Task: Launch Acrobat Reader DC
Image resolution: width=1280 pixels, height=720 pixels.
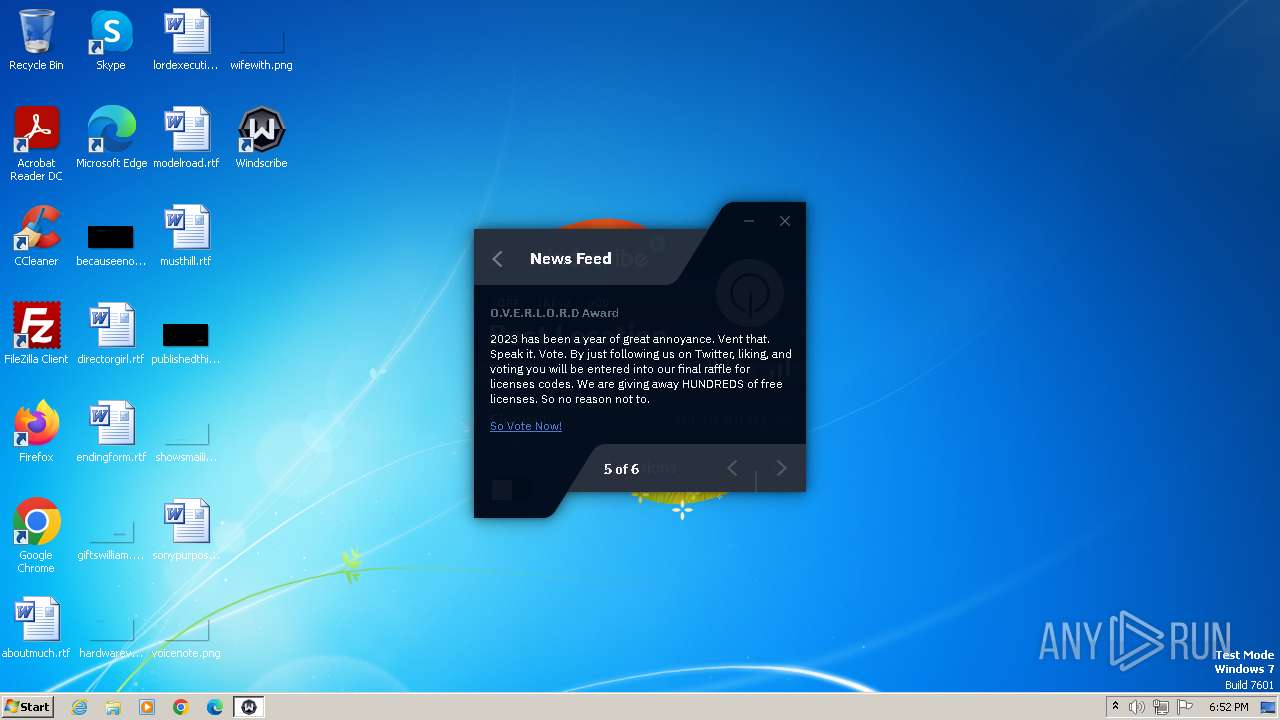Action: [x=36, y=145]
